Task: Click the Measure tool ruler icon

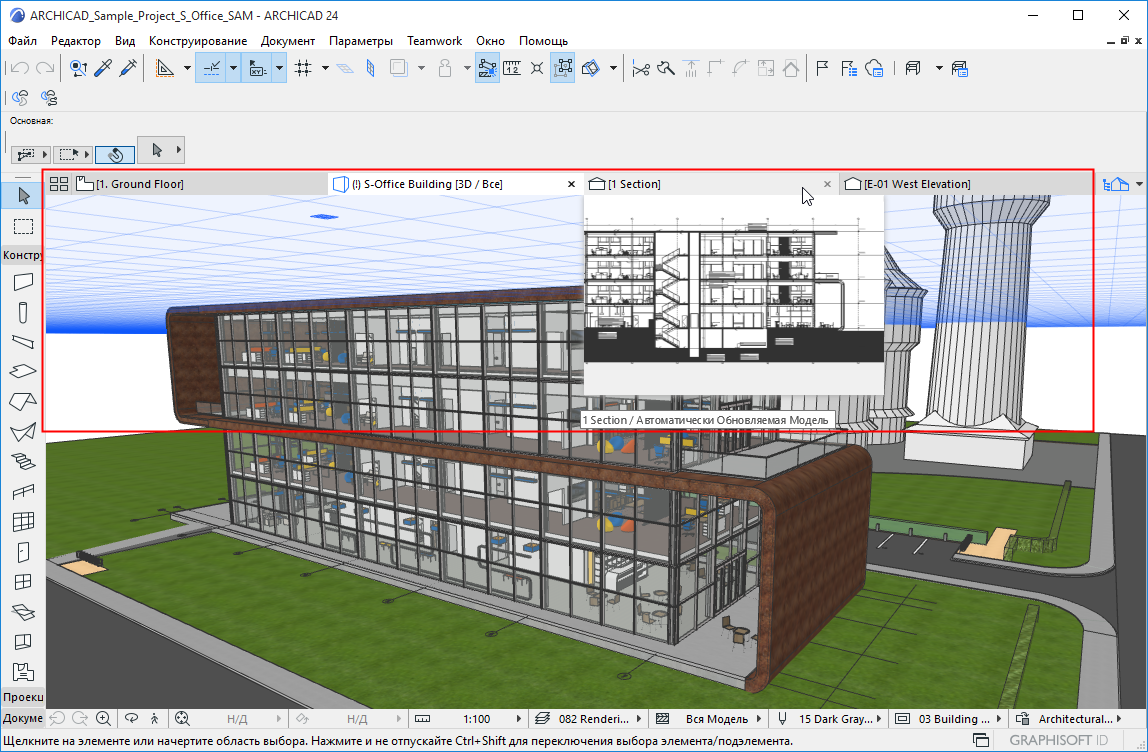Action: (x=512, y=69)
